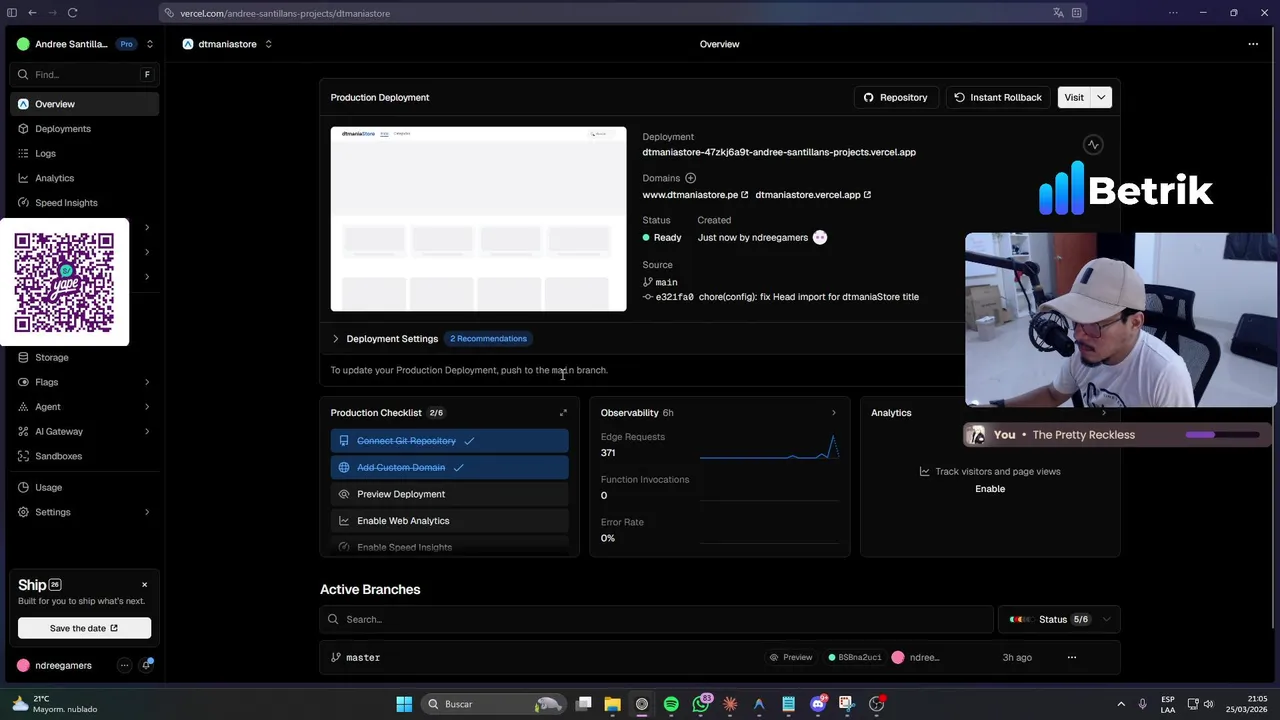
Task: Click the Connect Git Repository checklist item
Action: 449,441
